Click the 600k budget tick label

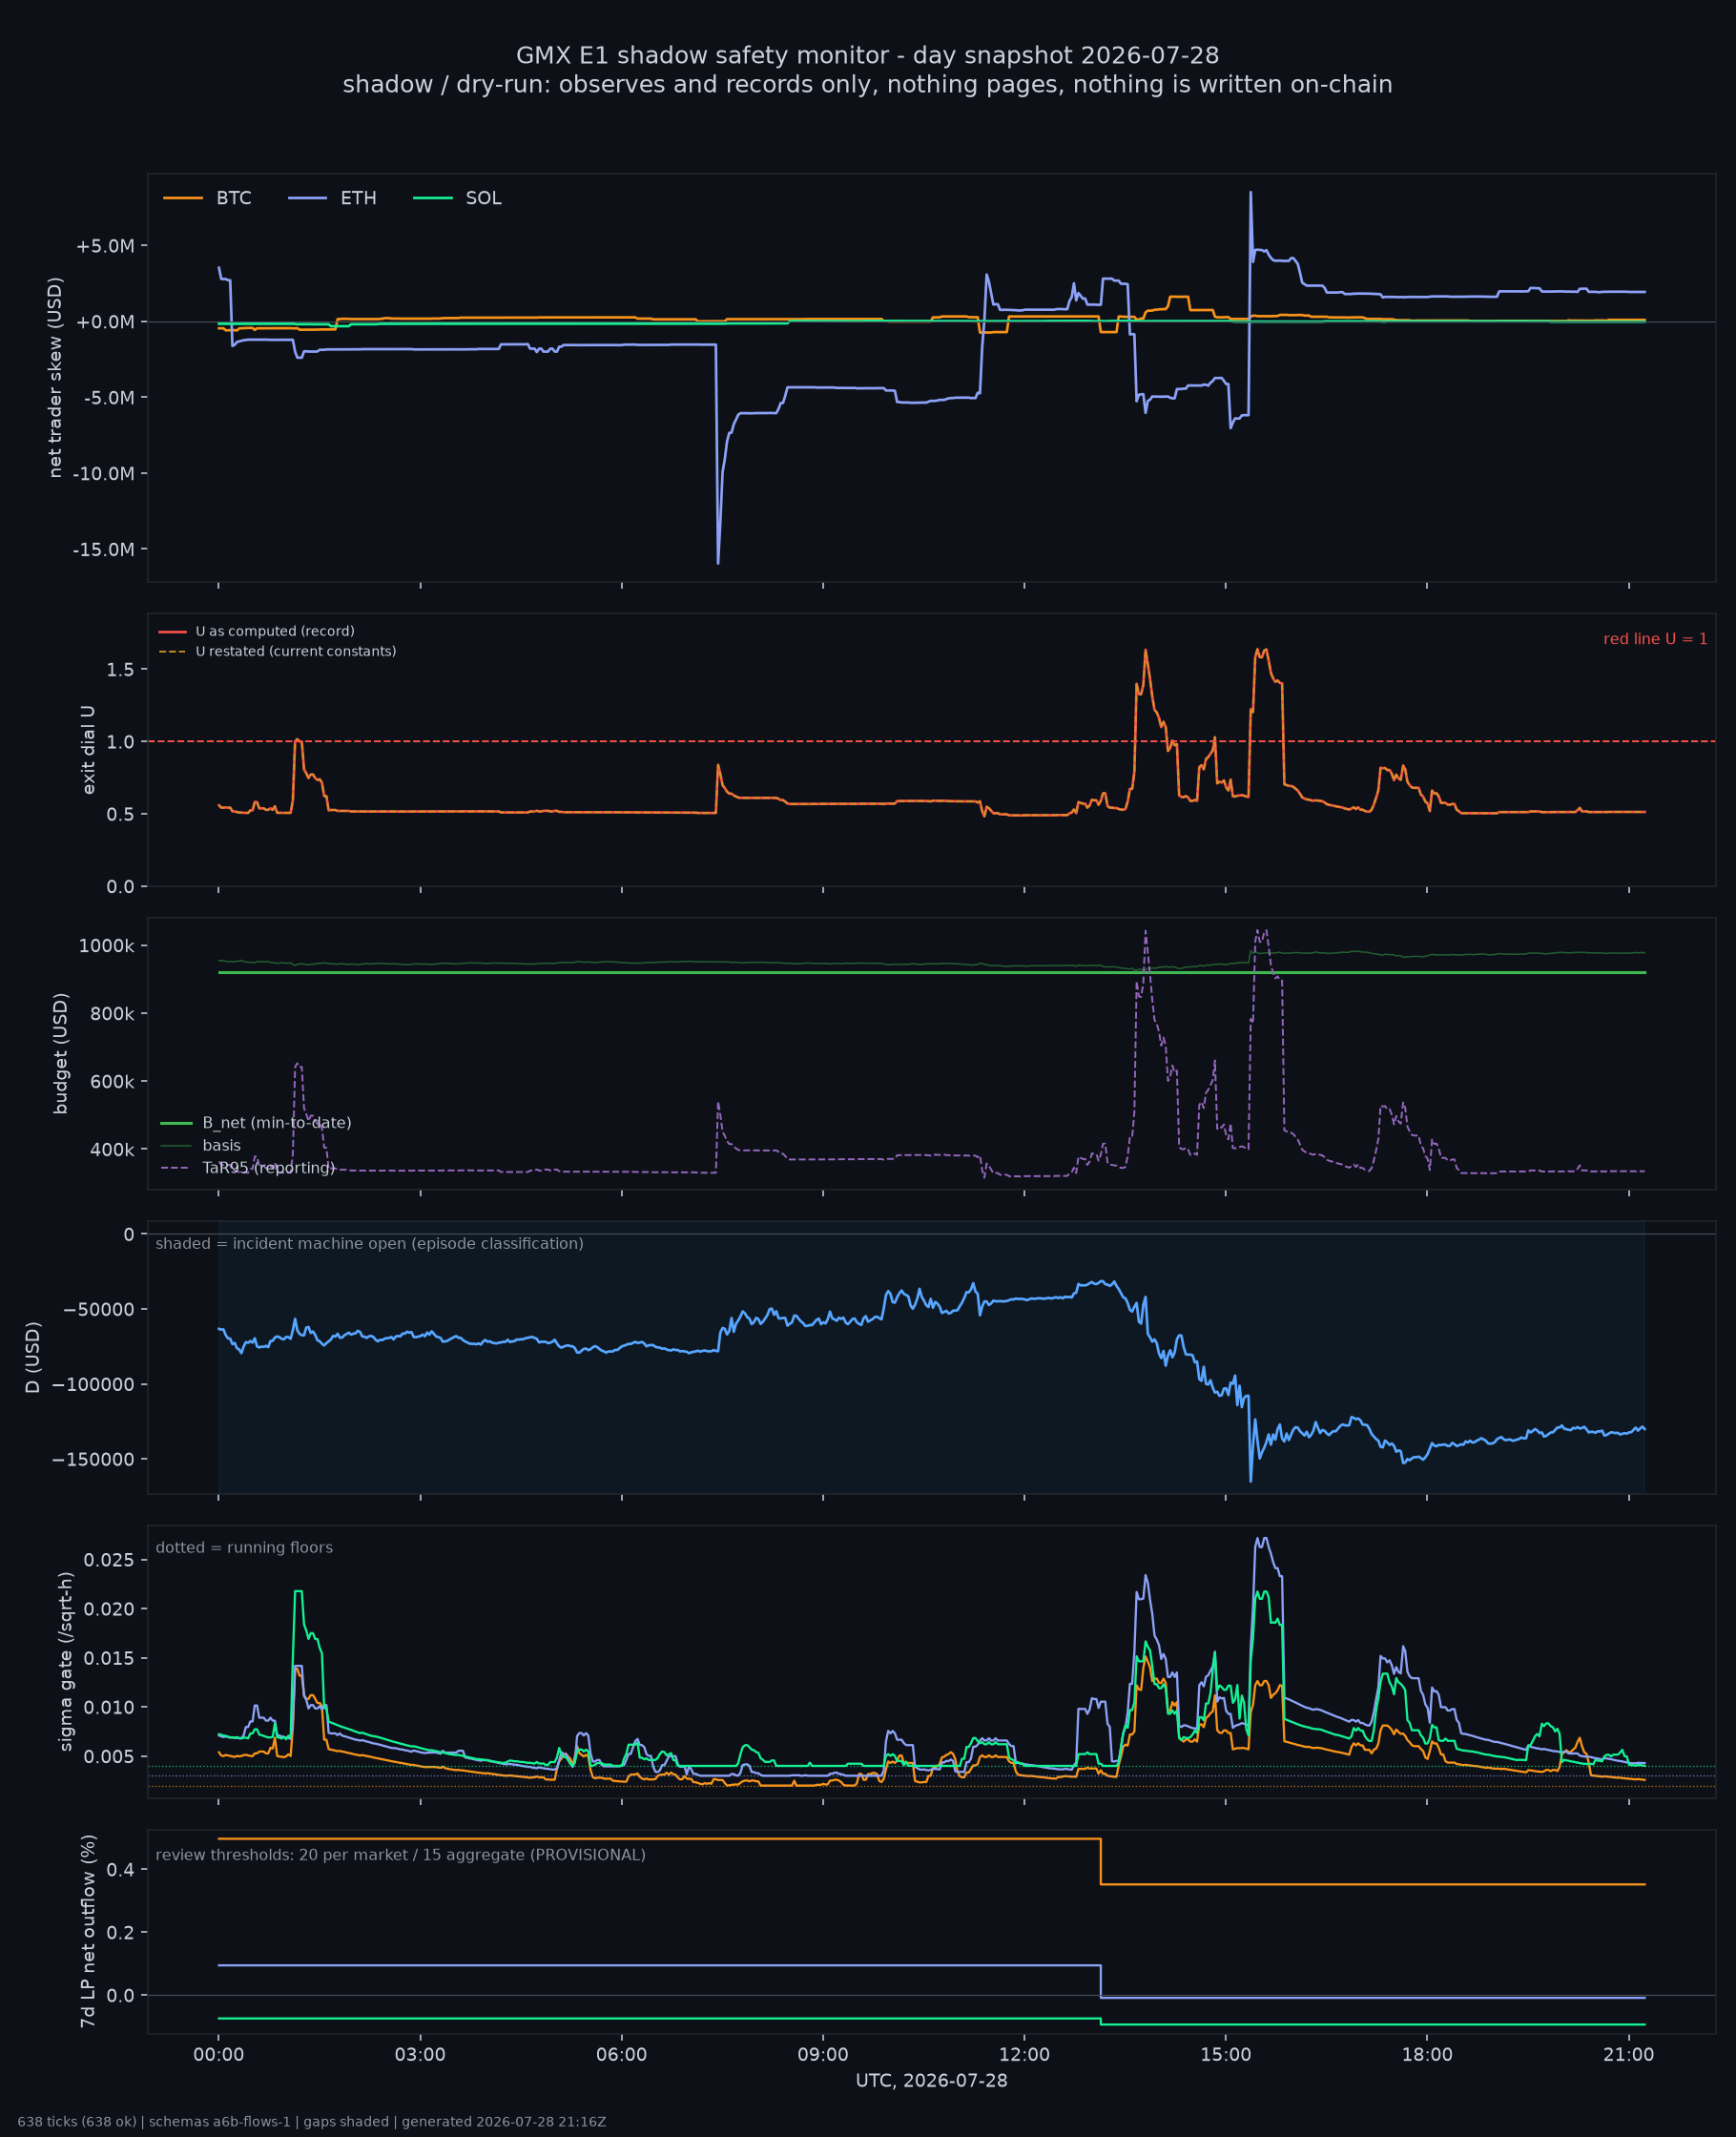111,1082
